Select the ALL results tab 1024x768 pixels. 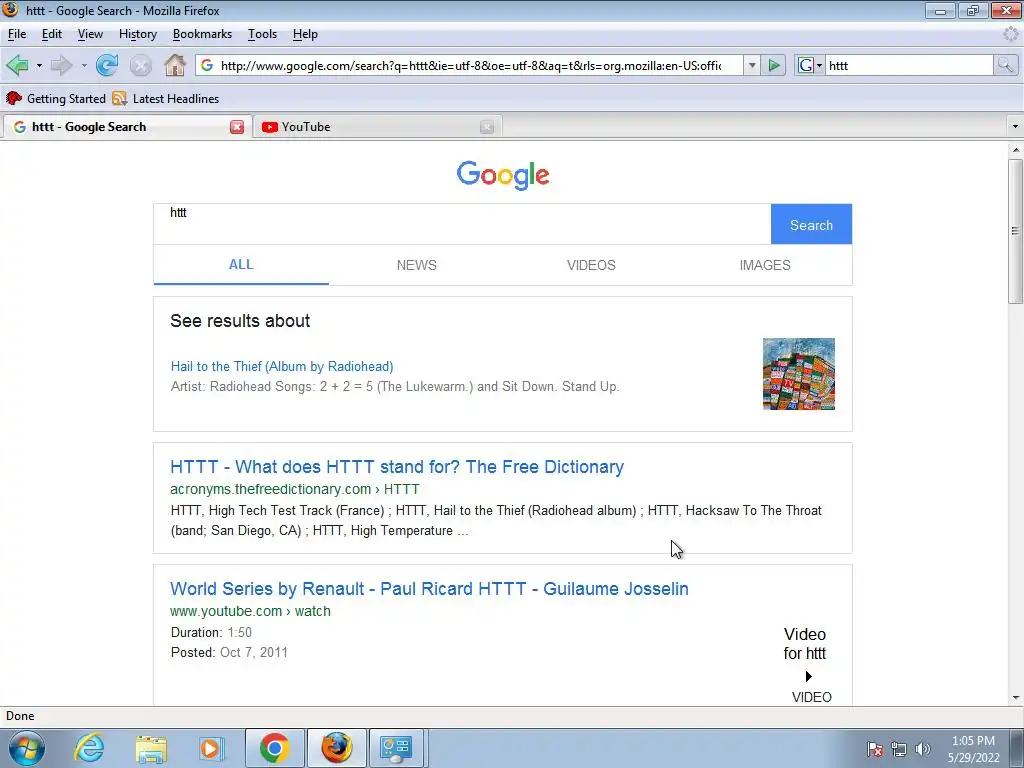pos(241,264)
